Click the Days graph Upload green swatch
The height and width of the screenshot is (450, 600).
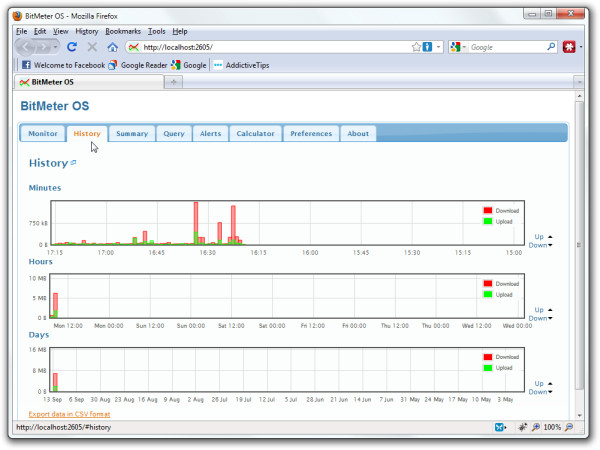488,368
